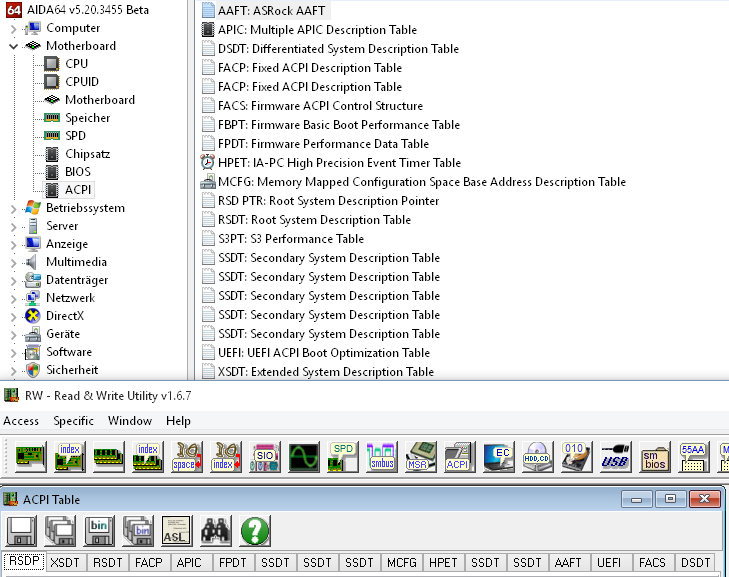The height and width of the screenshot is (577, 729).
Task: Select 'DSDT: Differentiated System Description Table' entry
Action: pyautogui.click(x=338, y=49)
